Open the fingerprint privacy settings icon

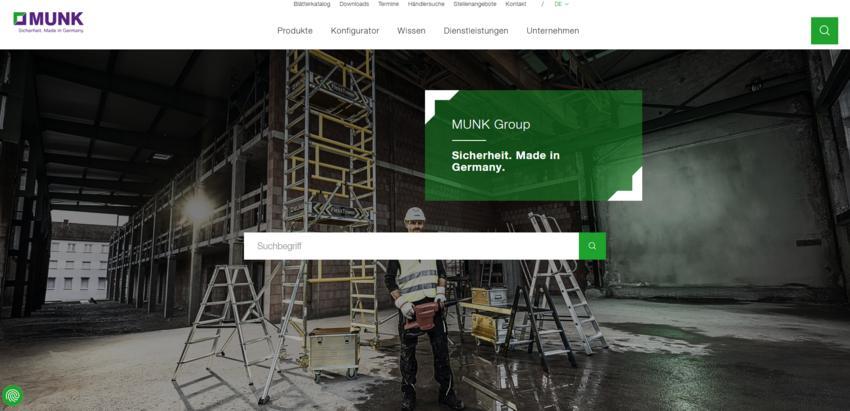[12, 396]
